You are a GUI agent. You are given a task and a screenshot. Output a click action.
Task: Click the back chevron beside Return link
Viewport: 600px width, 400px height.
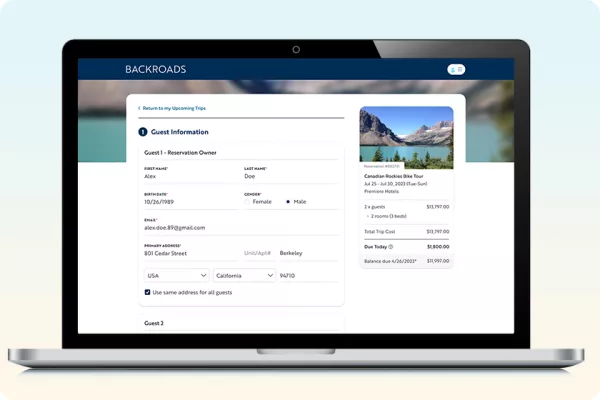point(139,107)
